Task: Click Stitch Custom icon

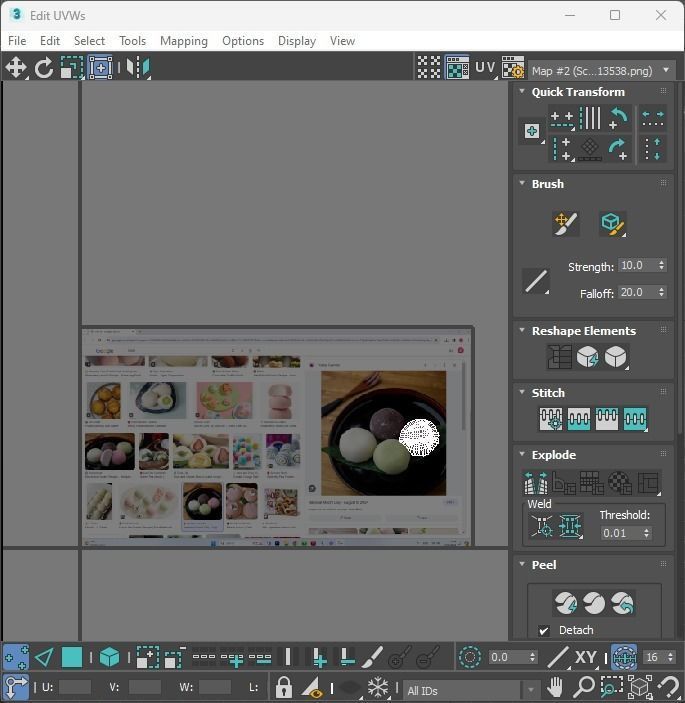Action: (x=635, y=418)
